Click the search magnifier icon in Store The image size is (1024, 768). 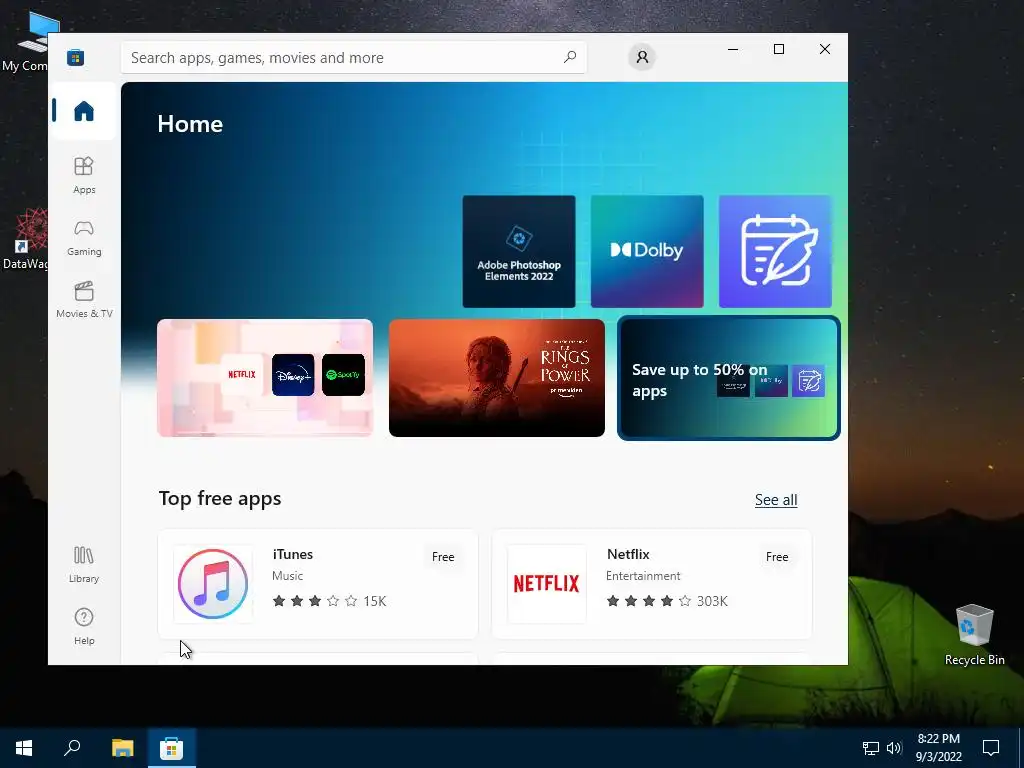569,57
